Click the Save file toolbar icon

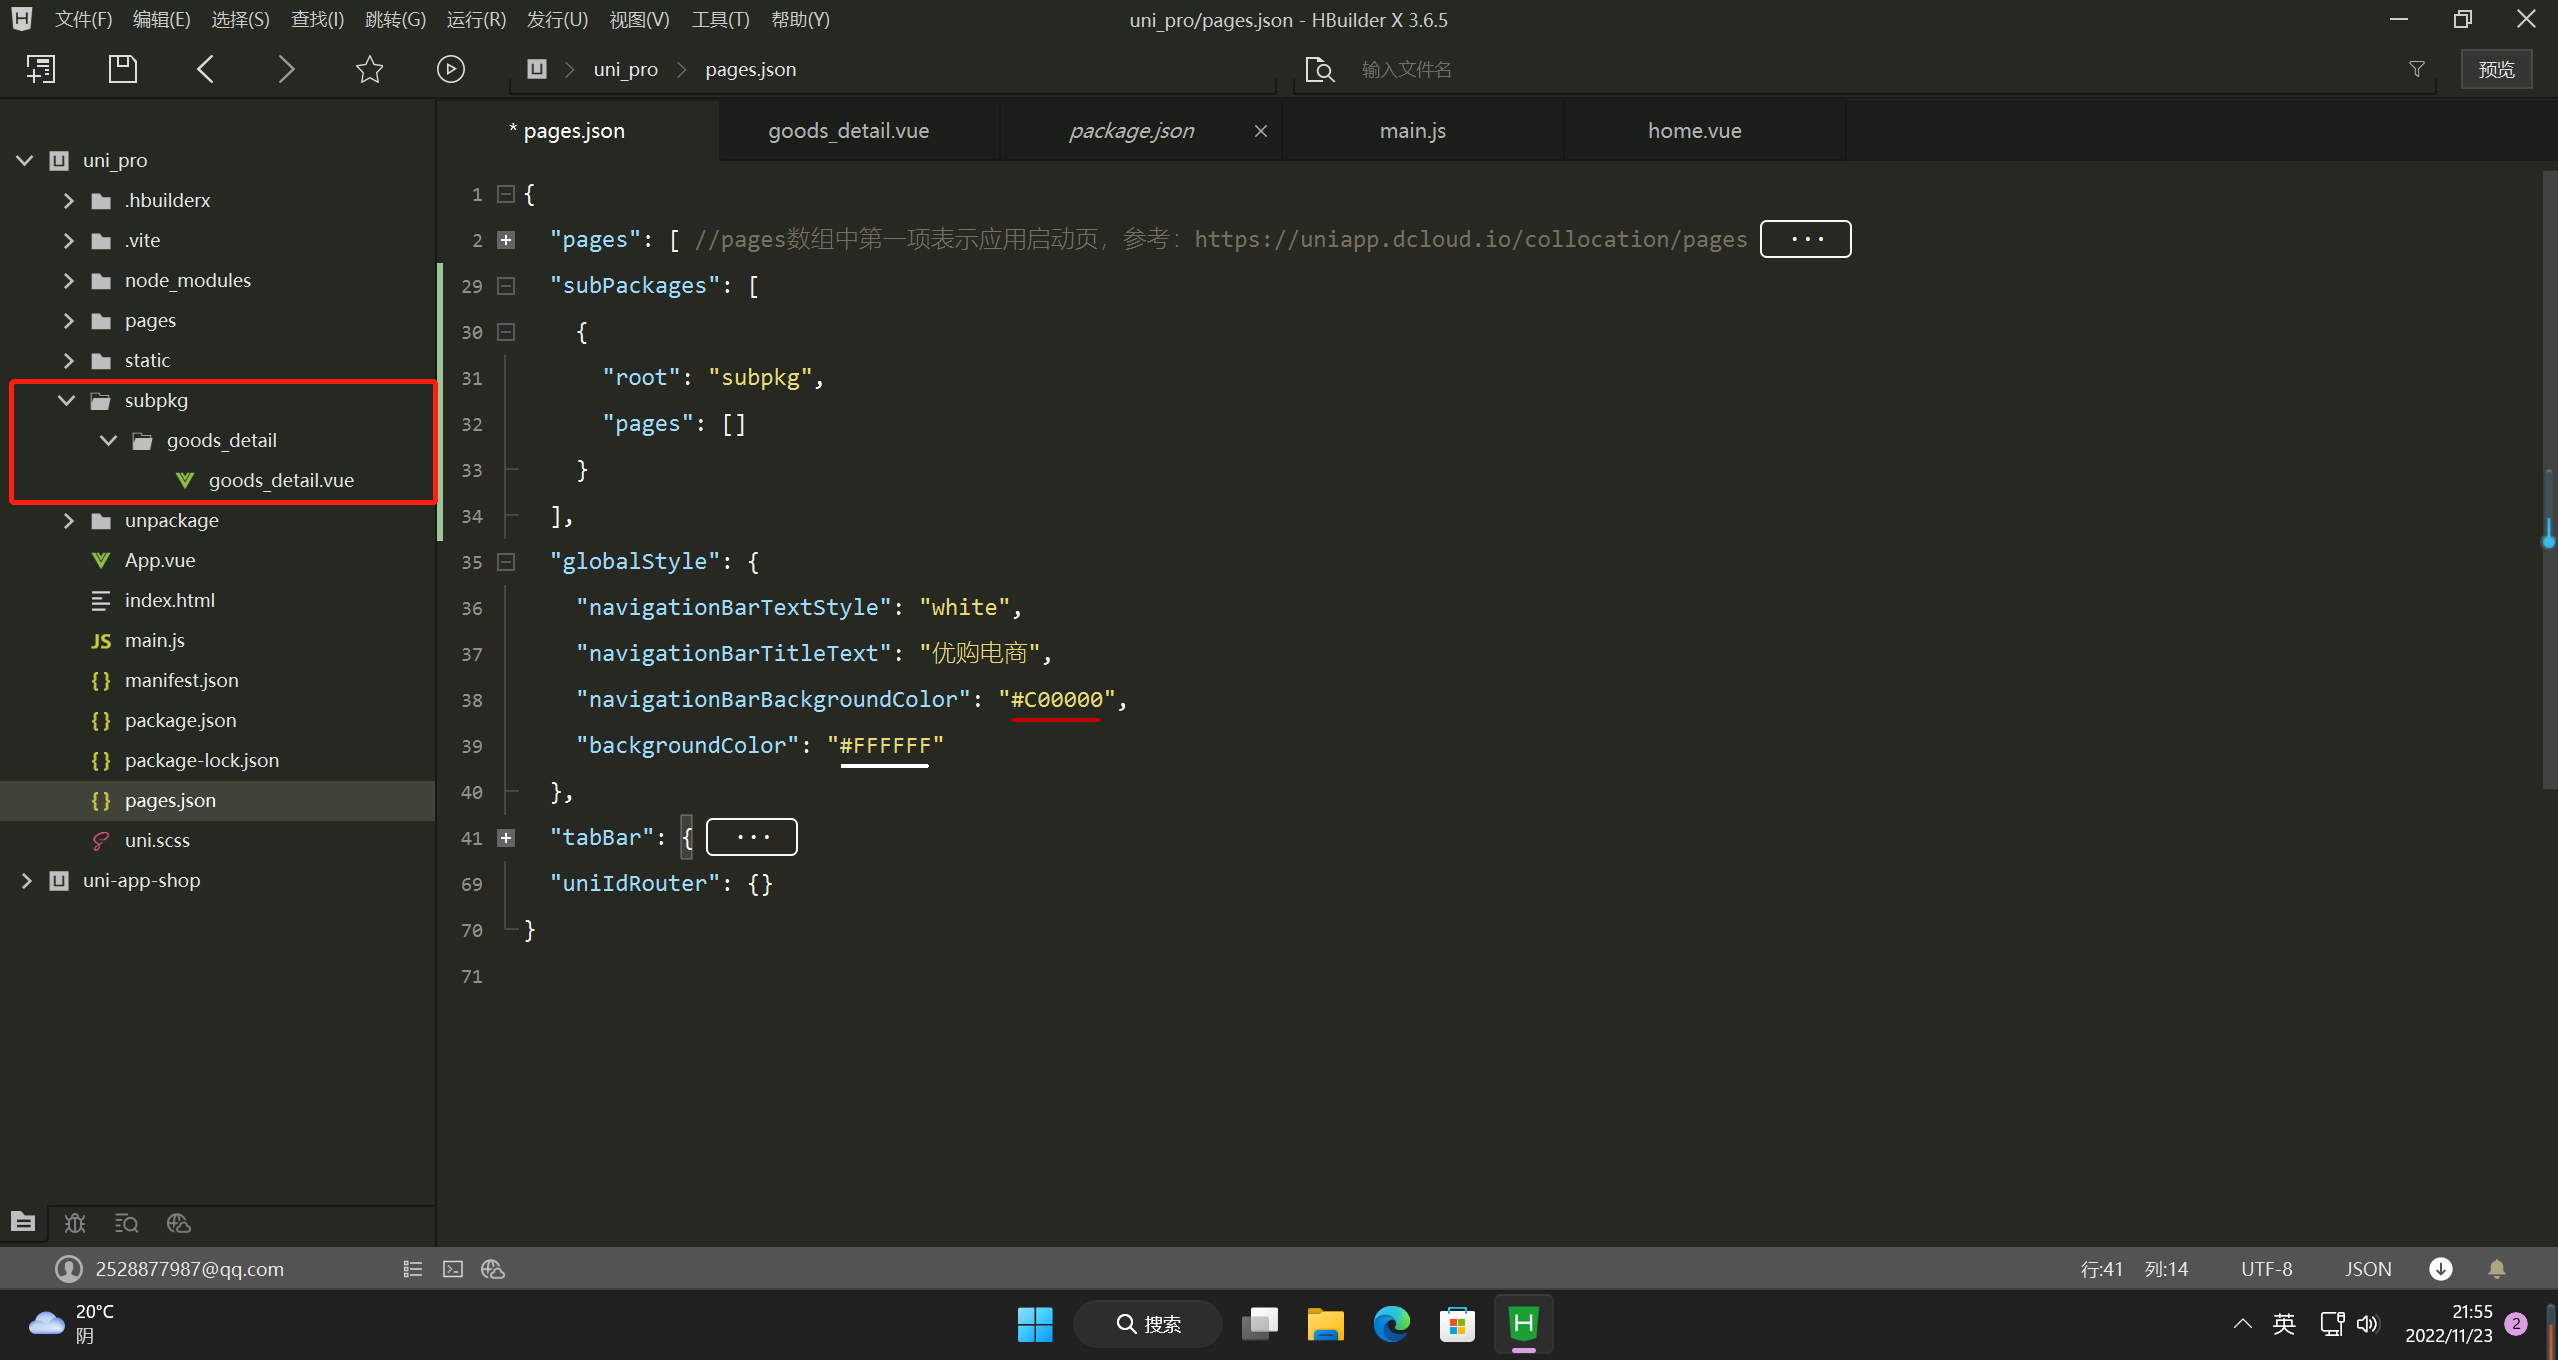(122, 69)
